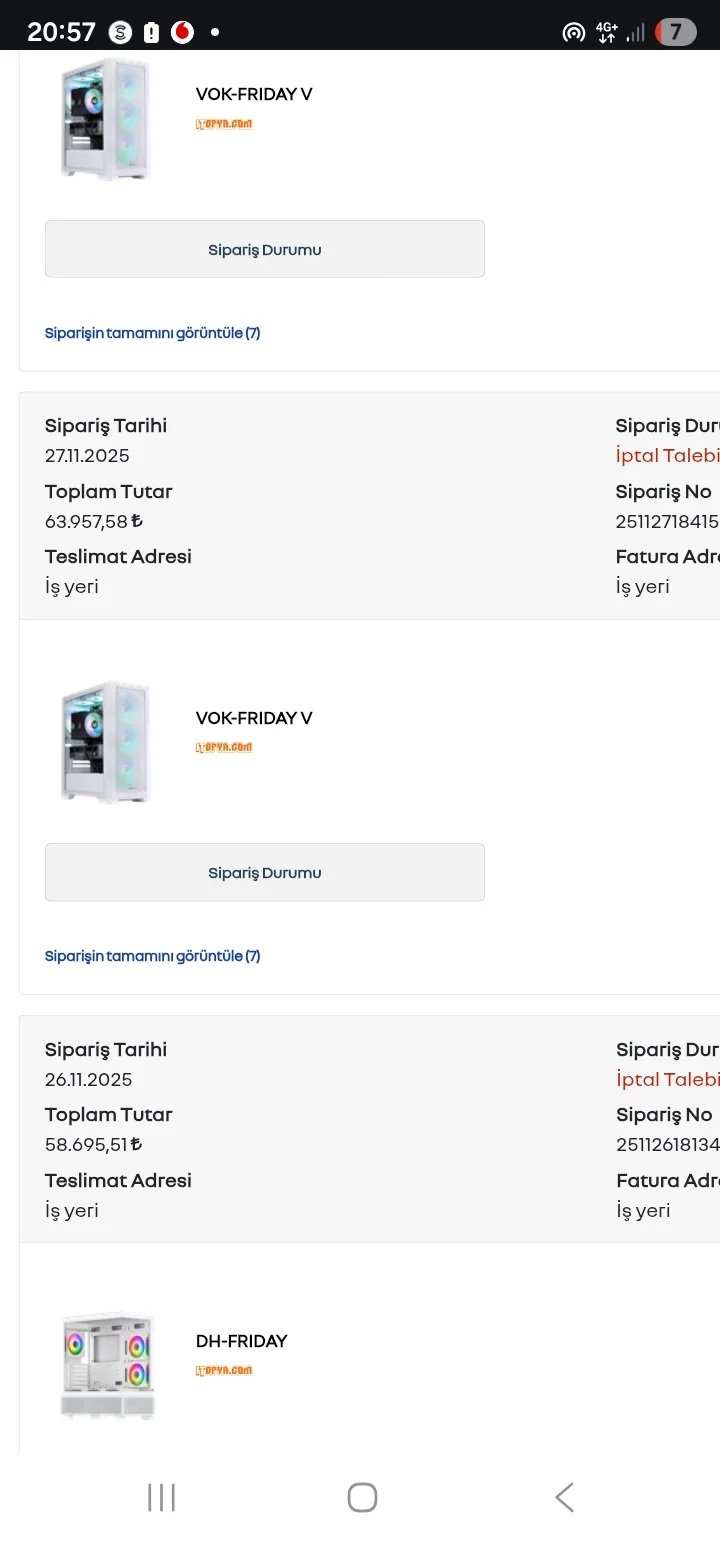Tap İptal Talebi status of 27.11.2025 order
The height and width of the screenshot is (1544, 720).
coord(667,455)
